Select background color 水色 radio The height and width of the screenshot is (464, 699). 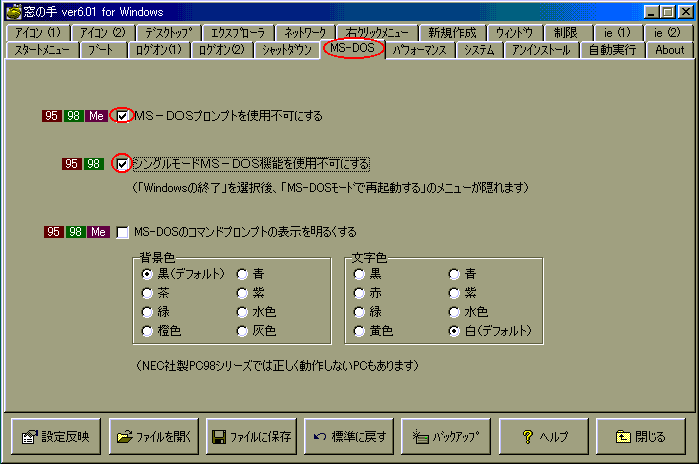(242, 312)
